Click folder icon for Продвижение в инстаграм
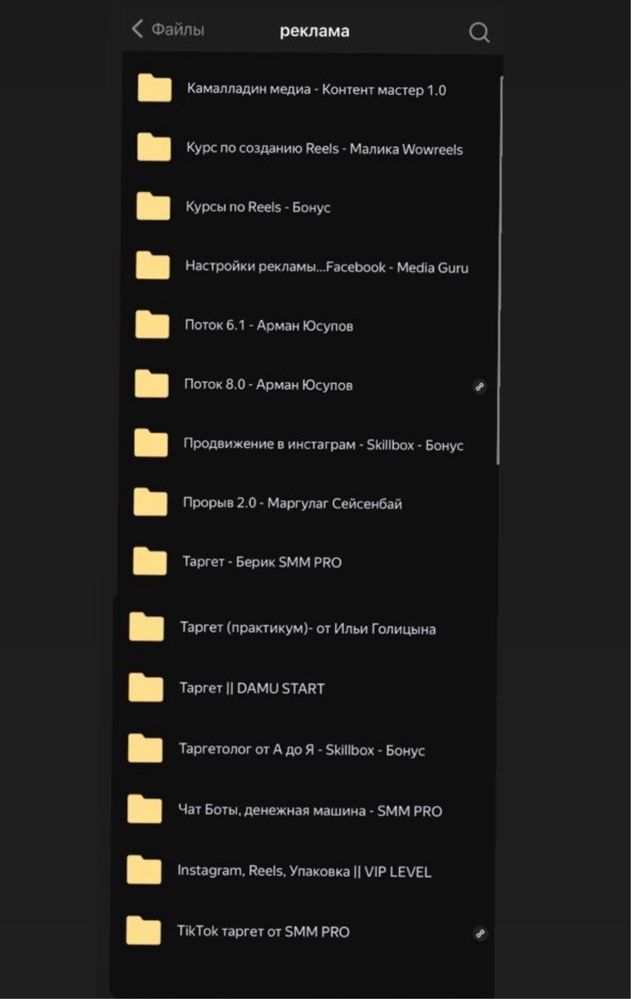 click(x=151, y=443)
